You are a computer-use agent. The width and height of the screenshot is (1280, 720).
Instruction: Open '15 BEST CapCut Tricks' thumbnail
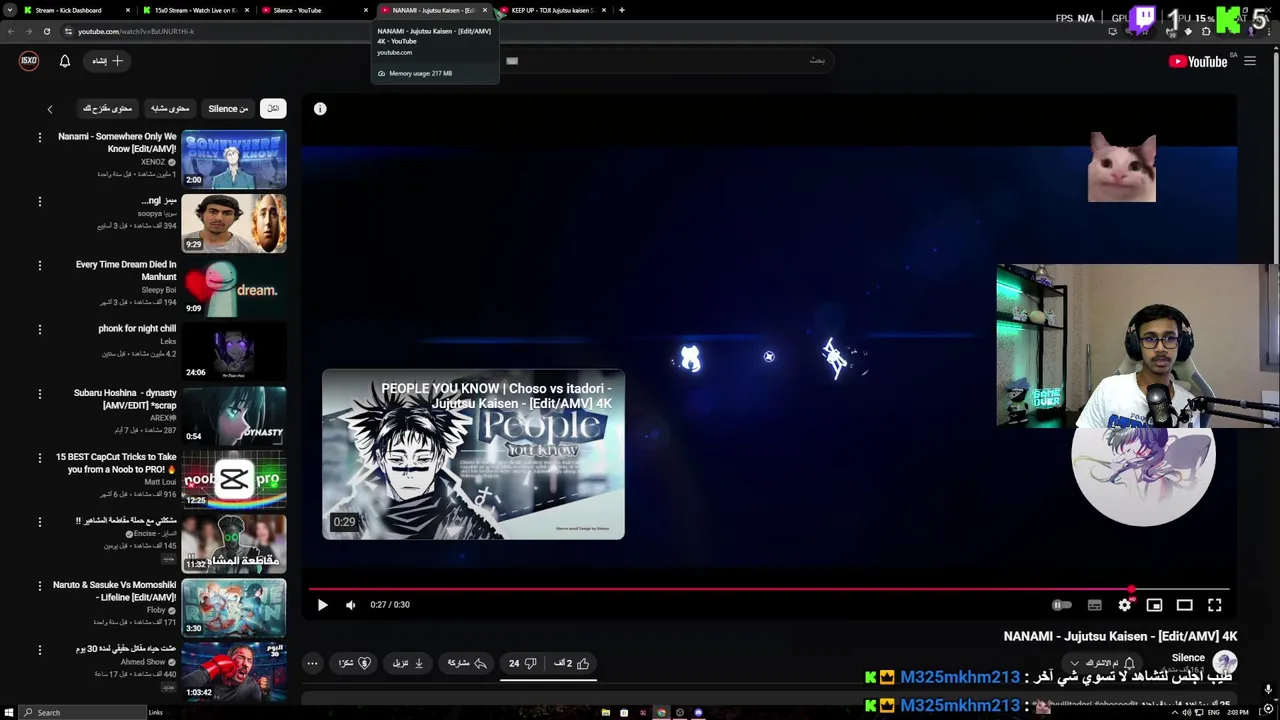[234, 479]
